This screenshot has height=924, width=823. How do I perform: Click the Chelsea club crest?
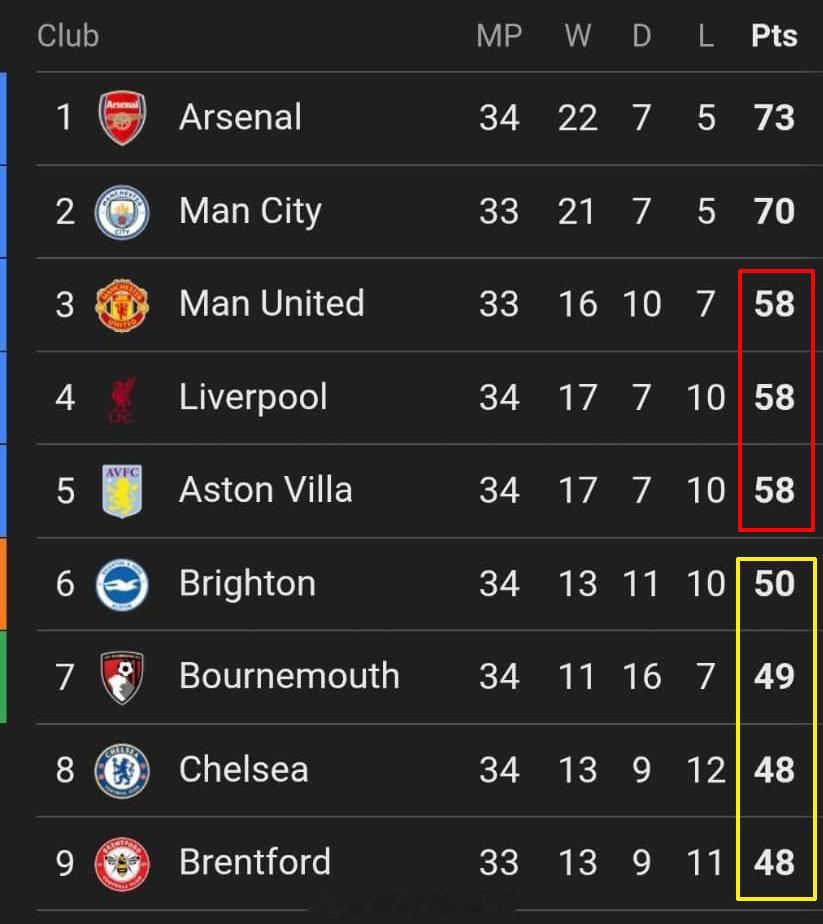coord(122,770)
